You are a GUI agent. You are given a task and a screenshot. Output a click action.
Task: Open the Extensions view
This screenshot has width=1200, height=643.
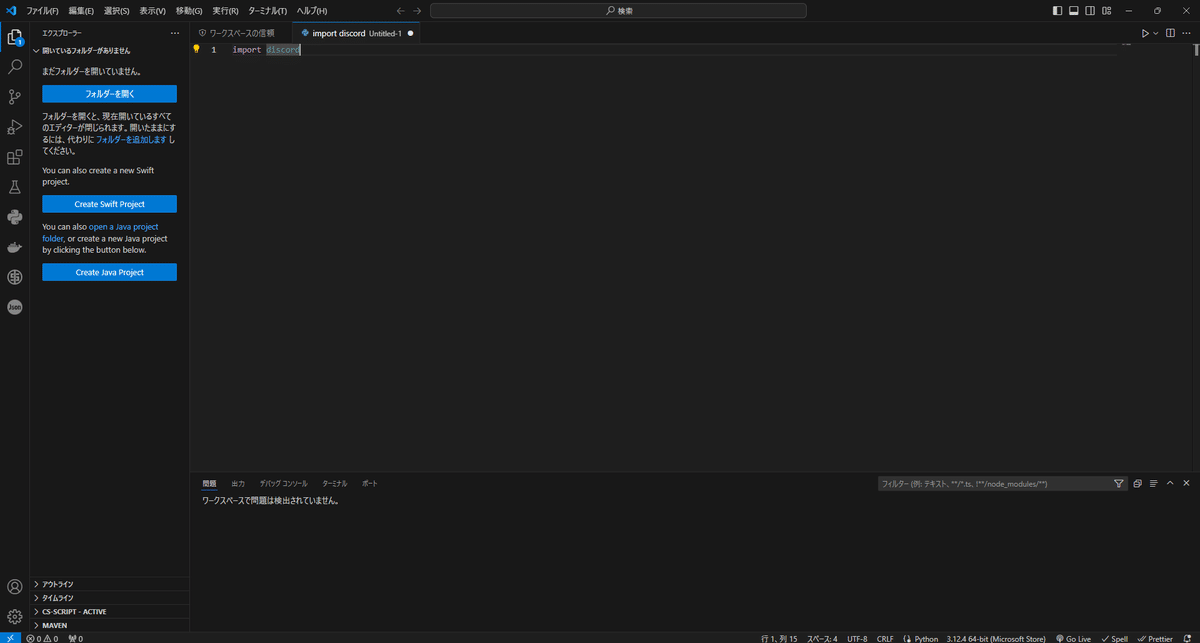[14, 156]
